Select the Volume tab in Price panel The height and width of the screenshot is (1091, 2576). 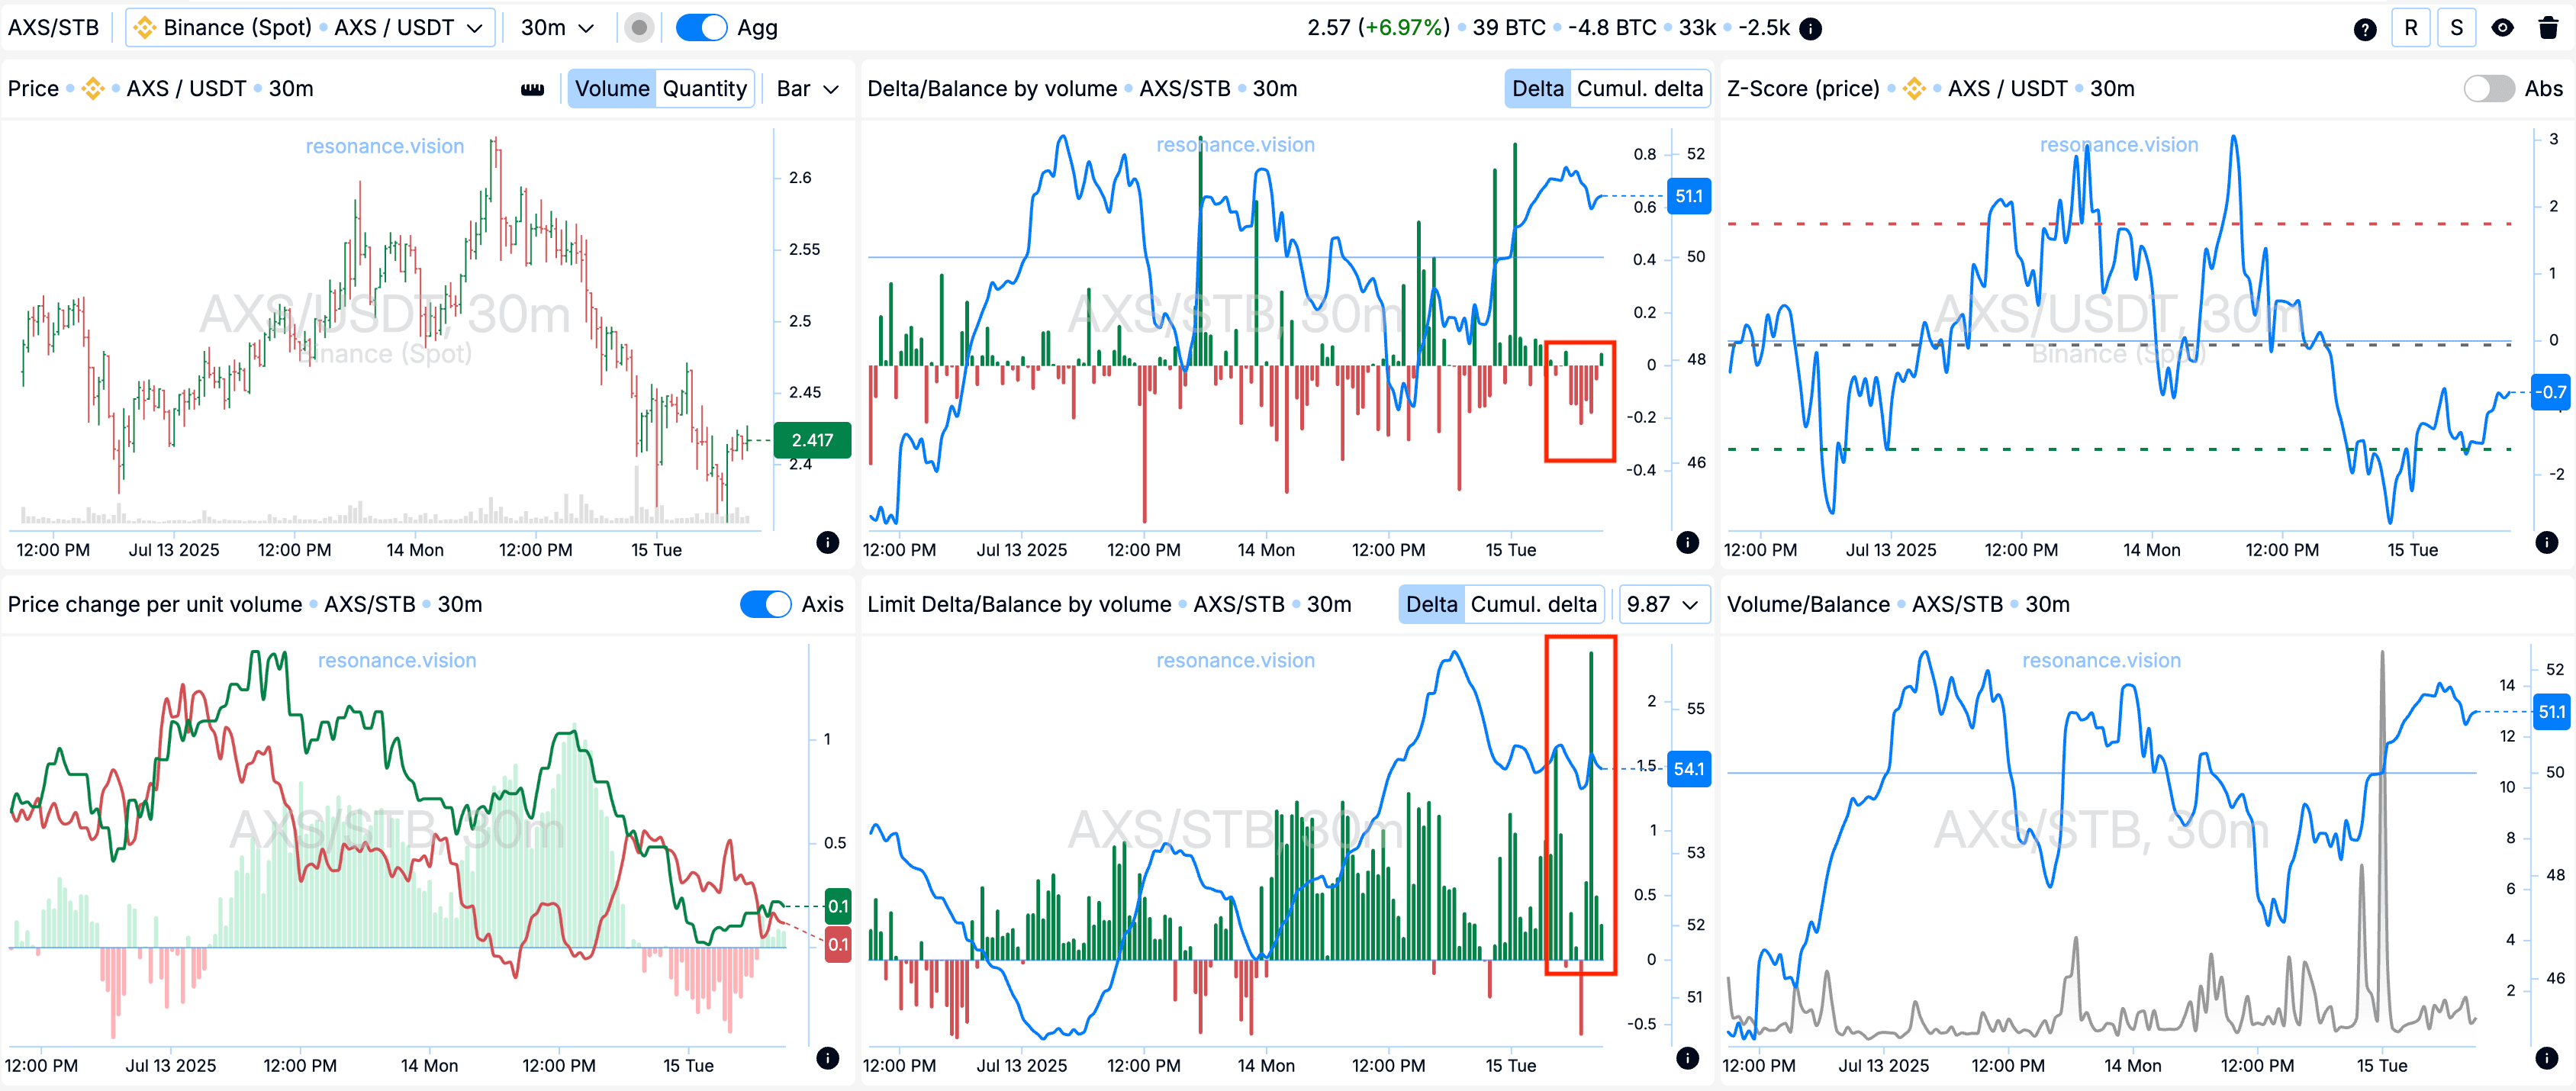tap(612, 89)
